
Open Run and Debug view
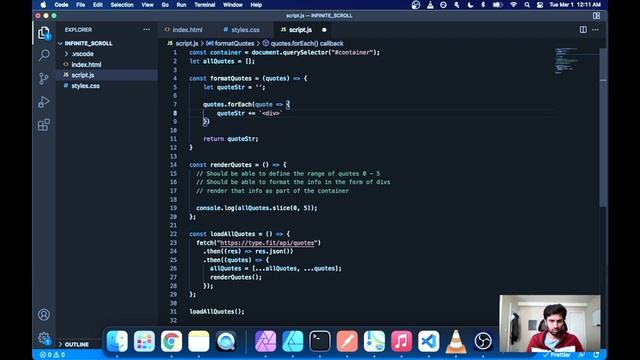tap(44, 102)
